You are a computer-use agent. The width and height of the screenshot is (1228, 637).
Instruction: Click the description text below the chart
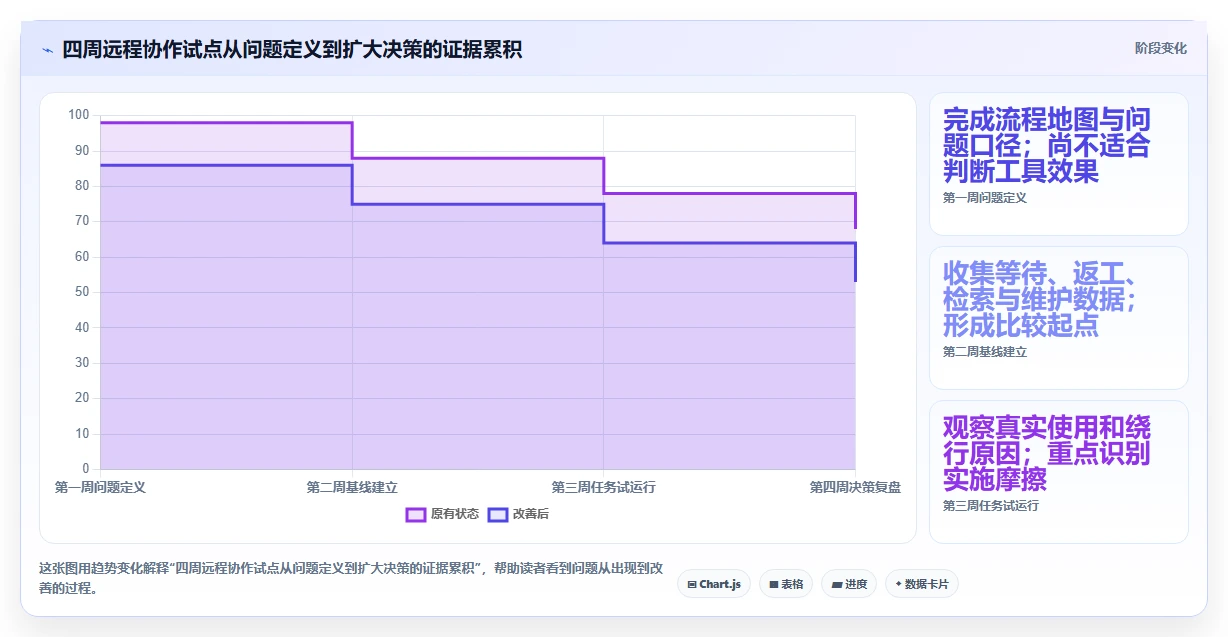coord(351,578)
